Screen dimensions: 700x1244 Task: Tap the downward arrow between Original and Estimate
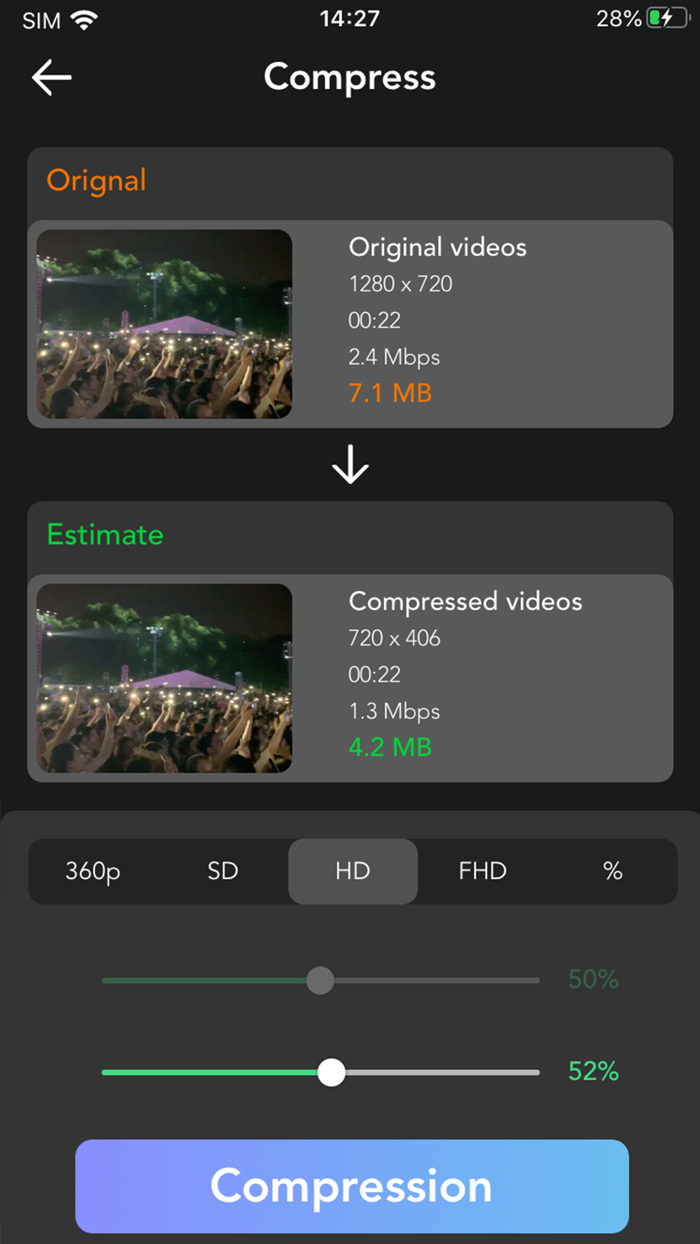350,462
